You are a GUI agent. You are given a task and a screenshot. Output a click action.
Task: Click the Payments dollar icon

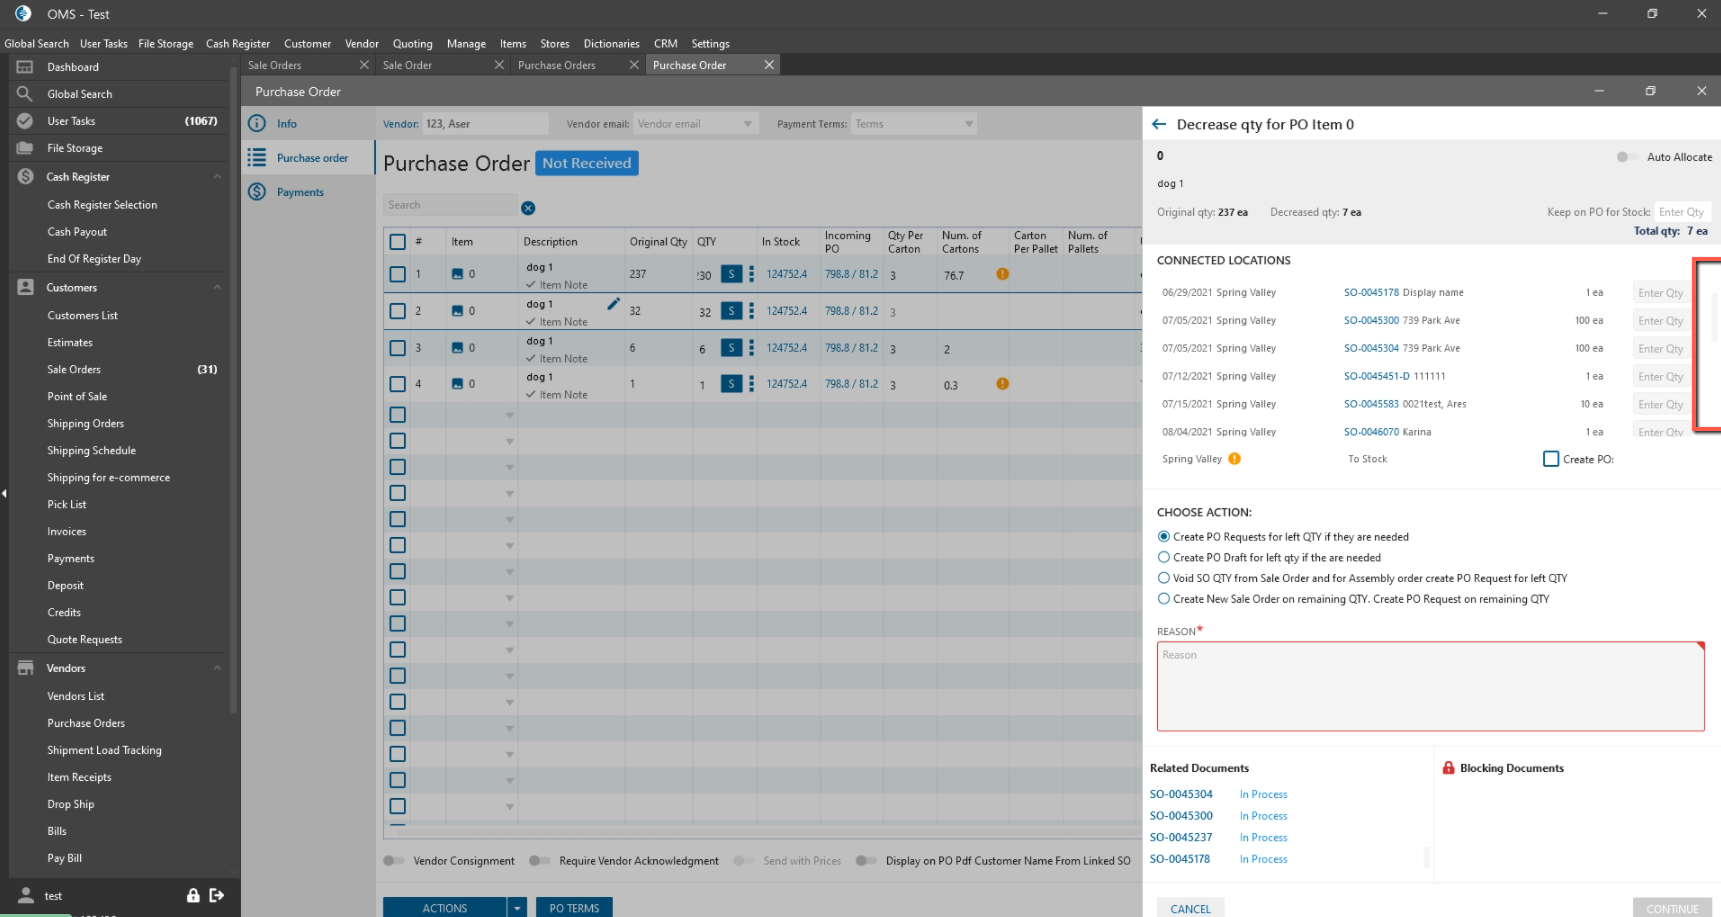[x=257, y=192]
